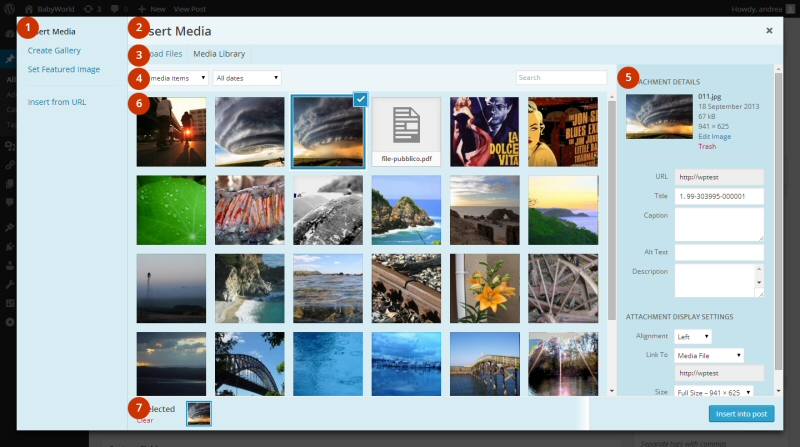Screen dimensions: 800x447
Task: Open the Alignment dropdown
Action: (x=692, y=336)
